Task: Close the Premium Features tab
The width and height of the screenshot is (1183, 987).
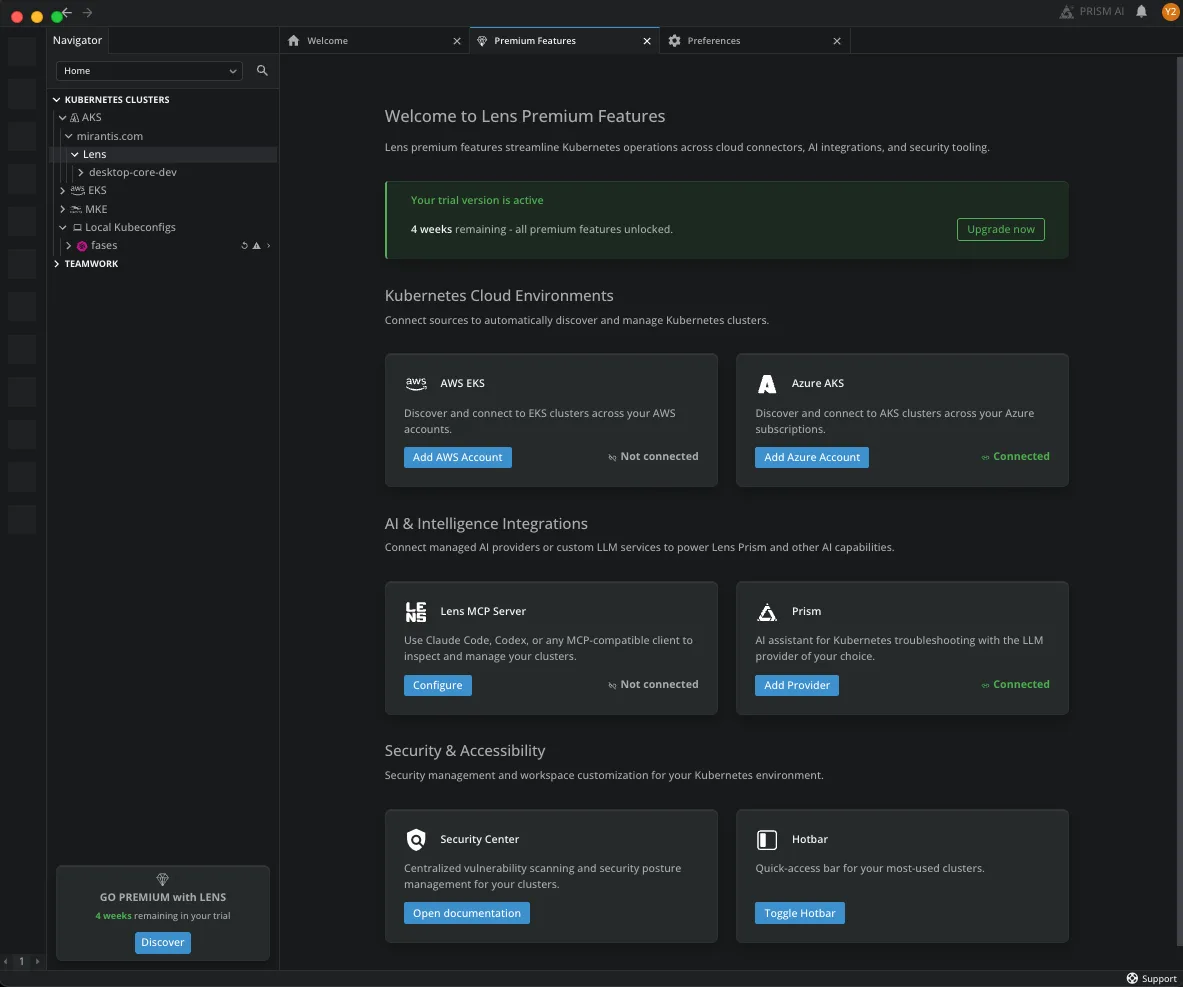Action: [x=647, y=42]
